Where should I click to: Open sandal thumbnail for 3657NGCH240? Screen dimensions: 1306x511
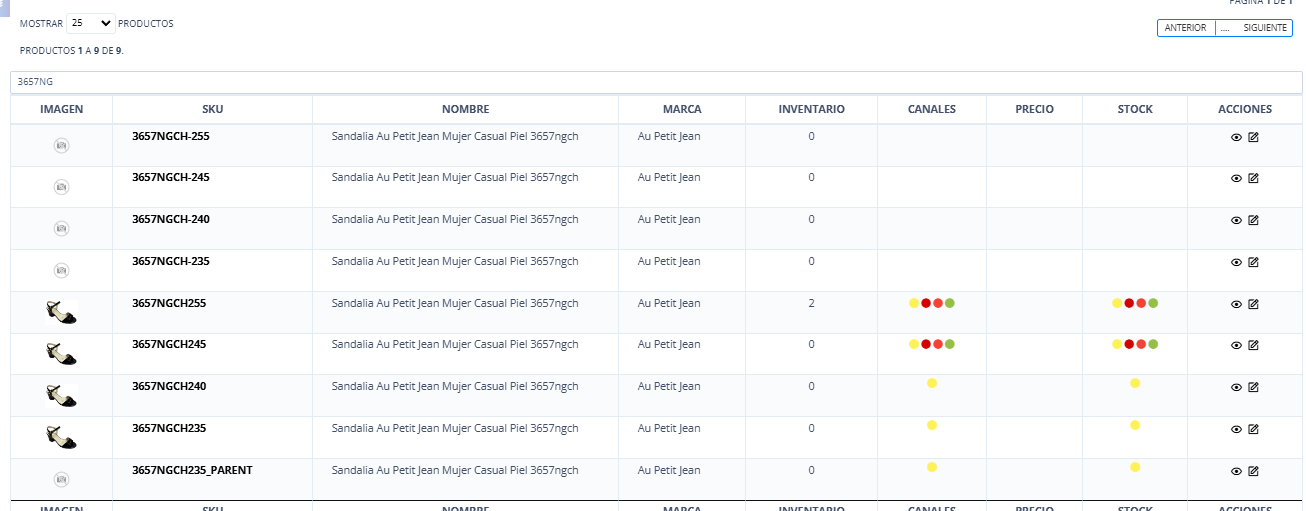[x=61, y=396]
